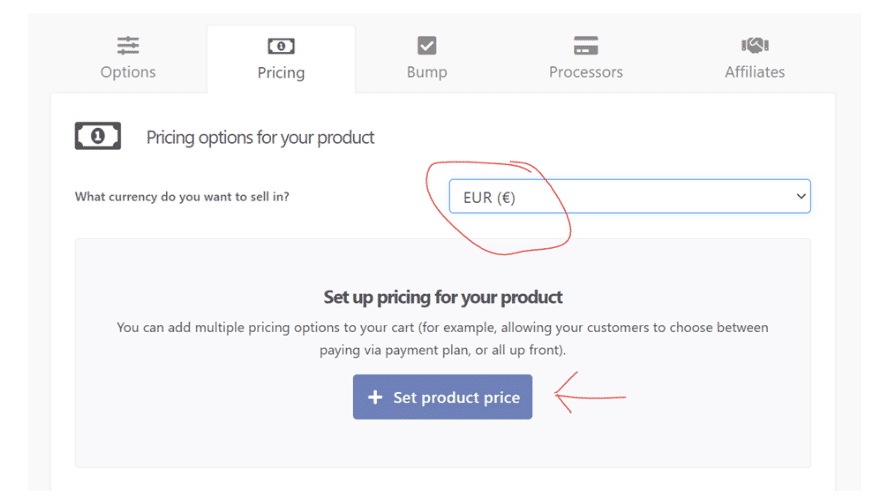Open the EUR (€) currency dropdown

630,197
